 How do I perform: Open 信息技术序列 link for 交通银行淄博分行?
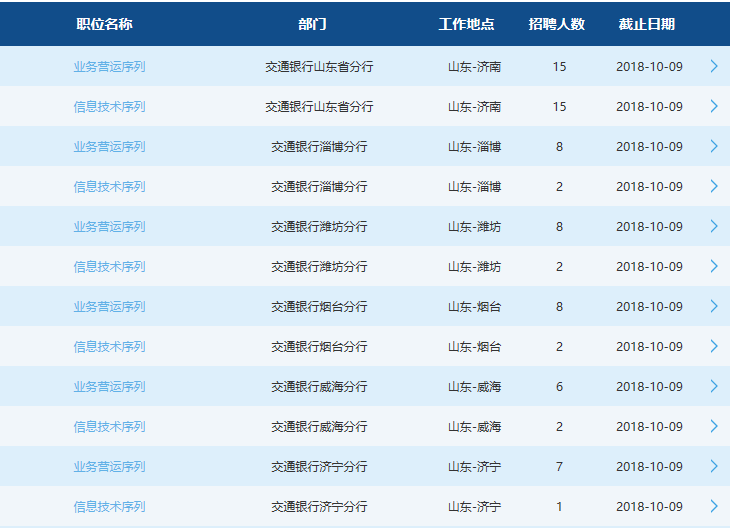pos(110,187)
